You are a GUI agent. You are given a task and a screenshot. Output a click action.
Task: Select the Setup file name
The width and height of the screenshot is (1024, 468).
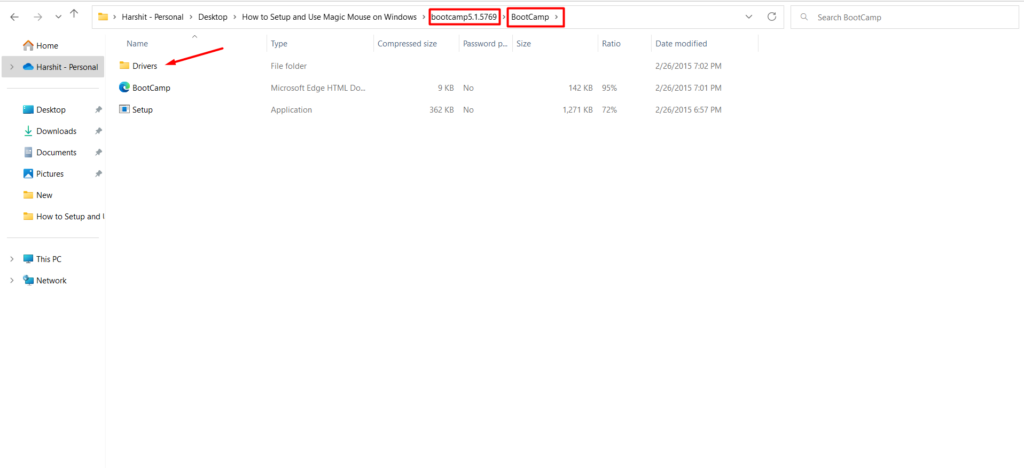(x=142, y=110)
